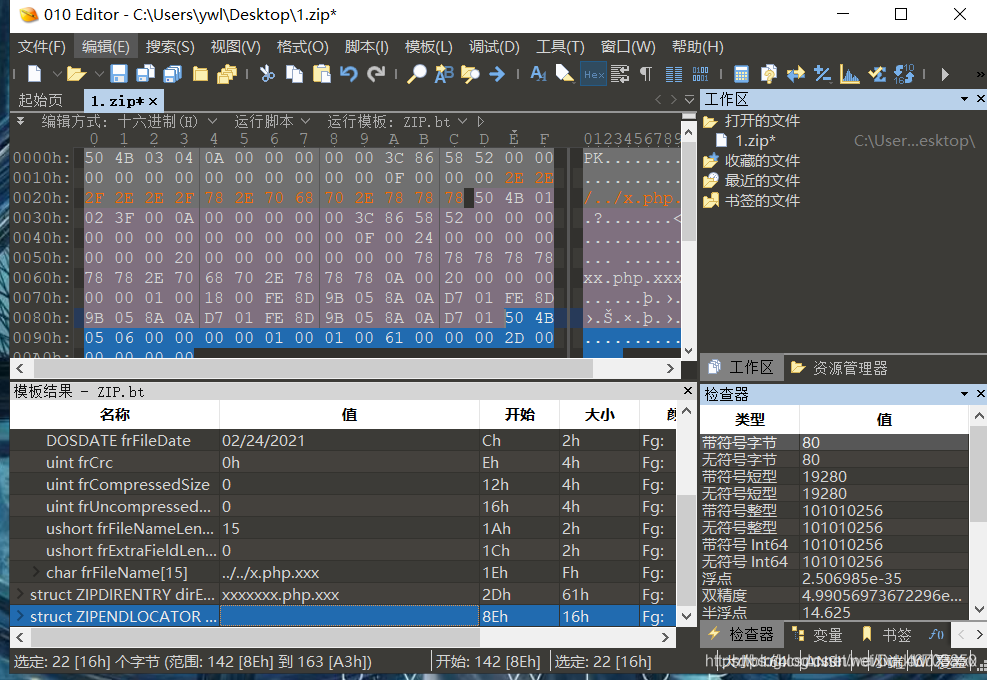Open the 脚本(I) menu
The height and width of the screenshot is (680, 987).
point(366,47)
